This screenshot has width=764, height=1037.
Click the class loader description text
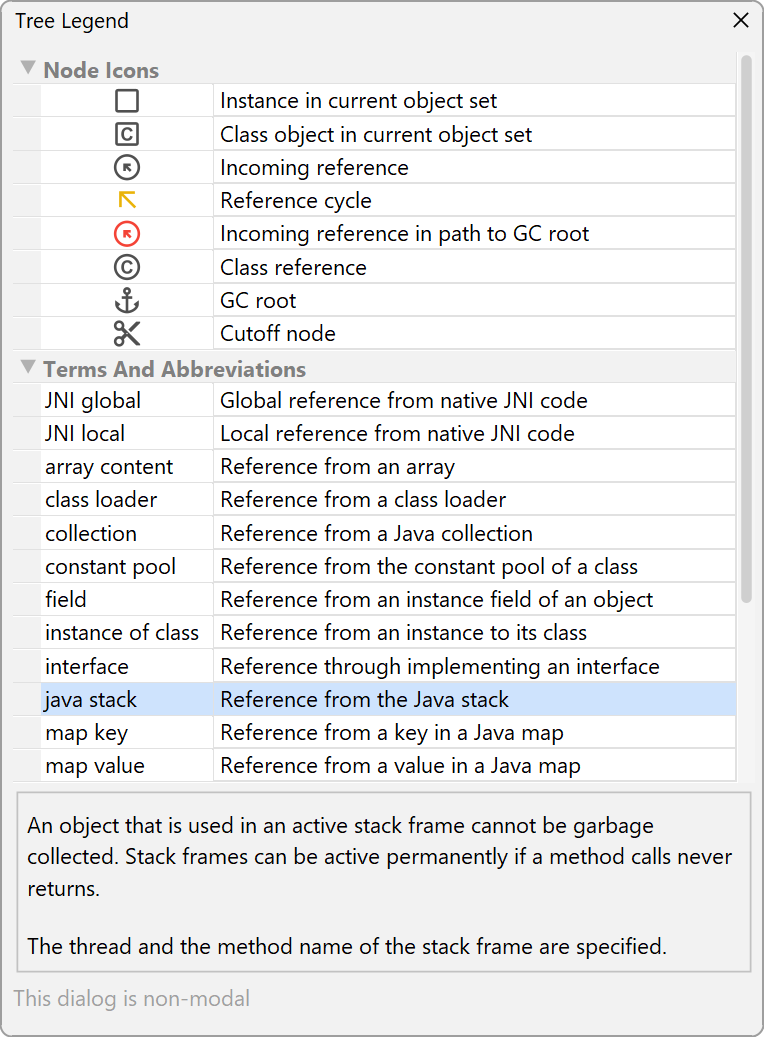tap(363, 500)
